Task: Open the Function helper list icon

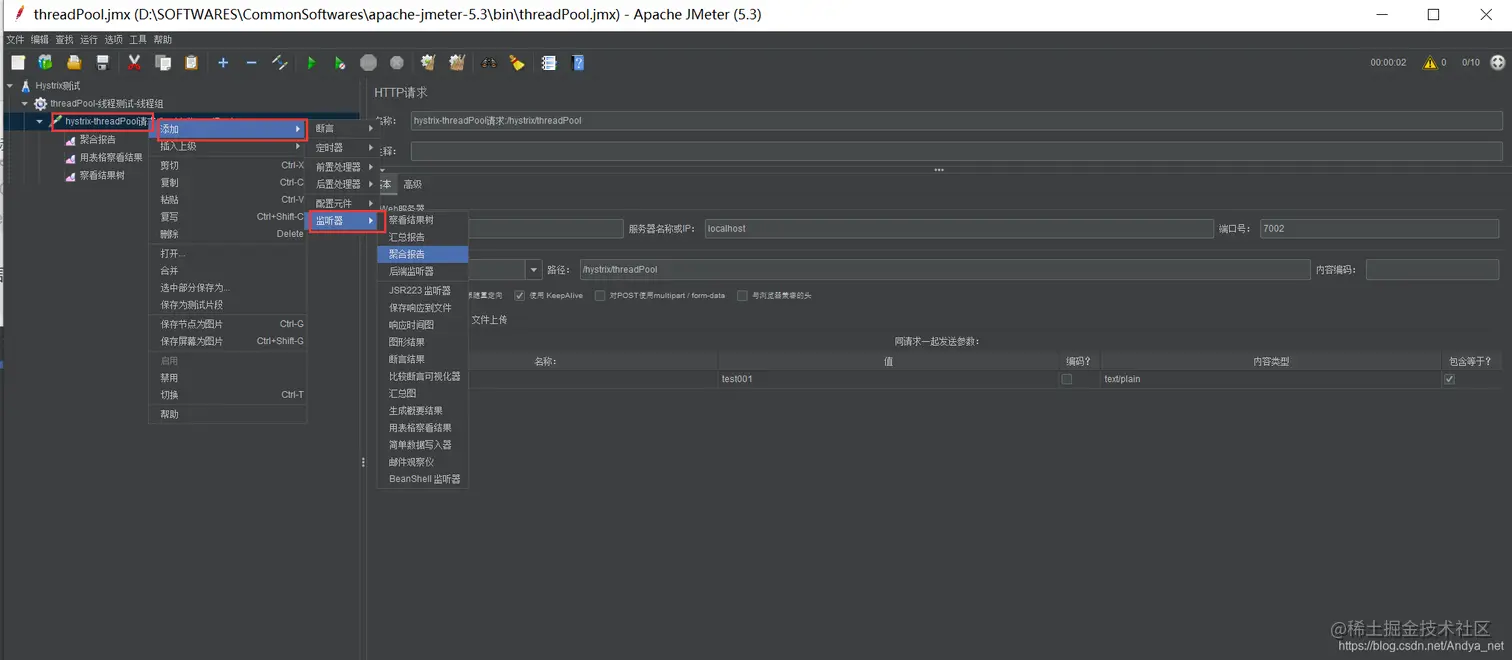Action: pos(549,63)
